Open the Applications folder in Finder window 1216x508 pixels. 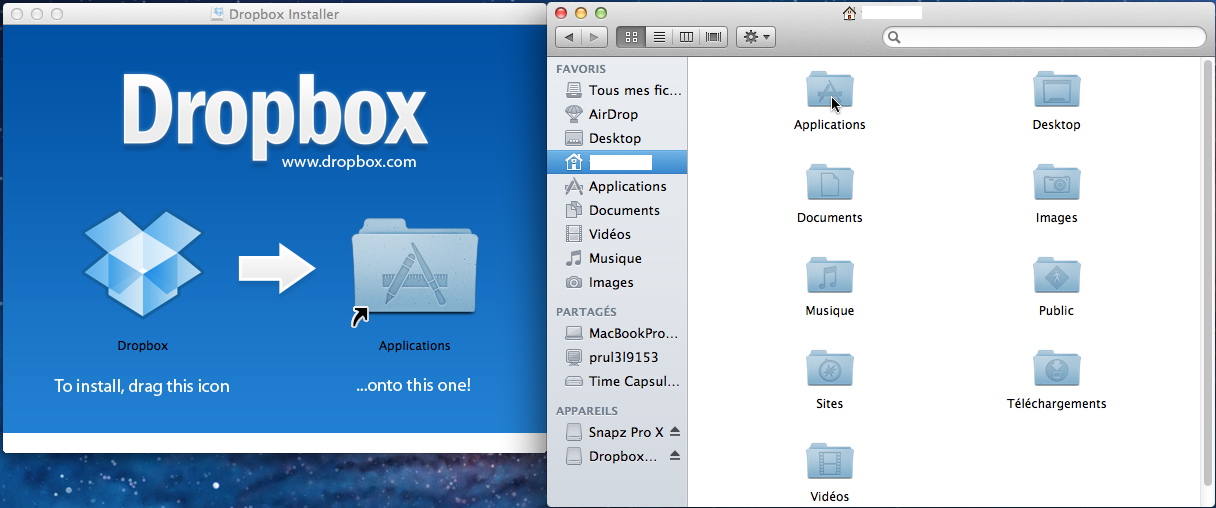(x=829, y=90)
